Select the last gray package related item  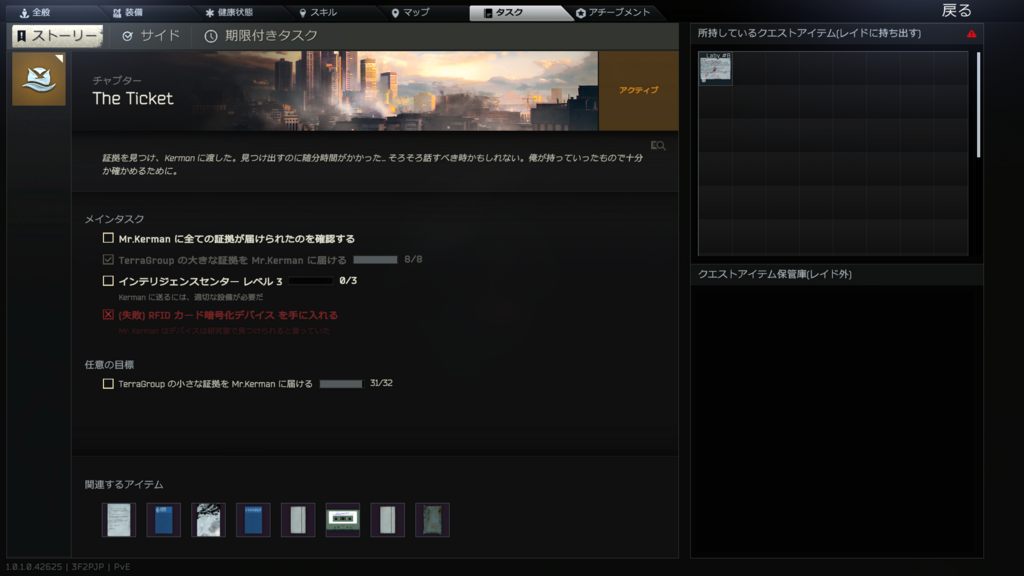432,520
